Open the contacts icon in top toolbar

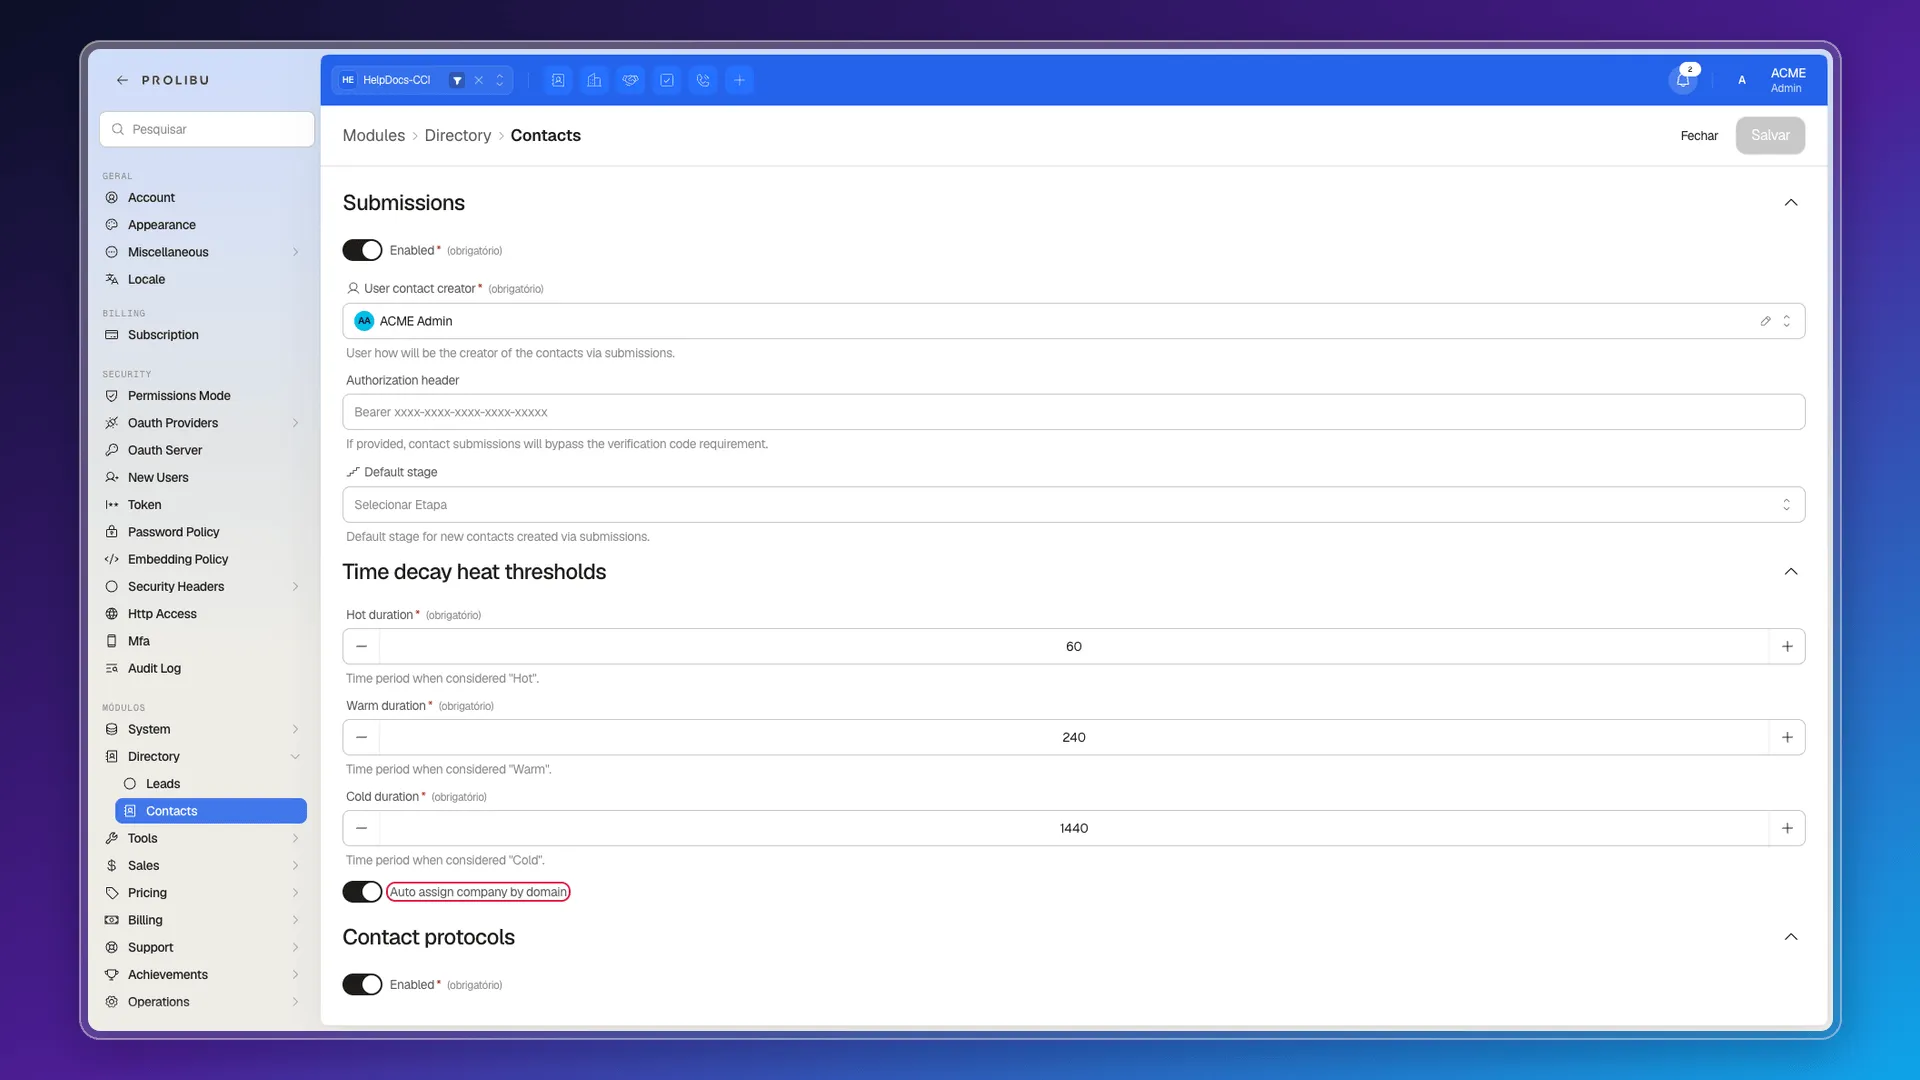point(558,80)
